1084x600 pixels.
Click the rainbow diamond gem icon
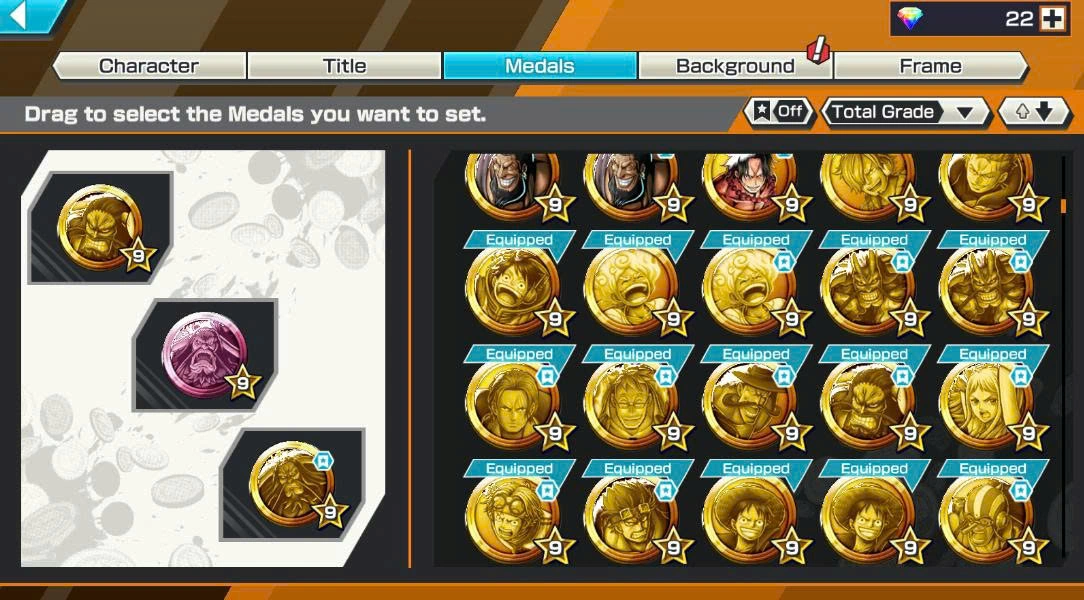pyautogui.click(x=910, y=19)
